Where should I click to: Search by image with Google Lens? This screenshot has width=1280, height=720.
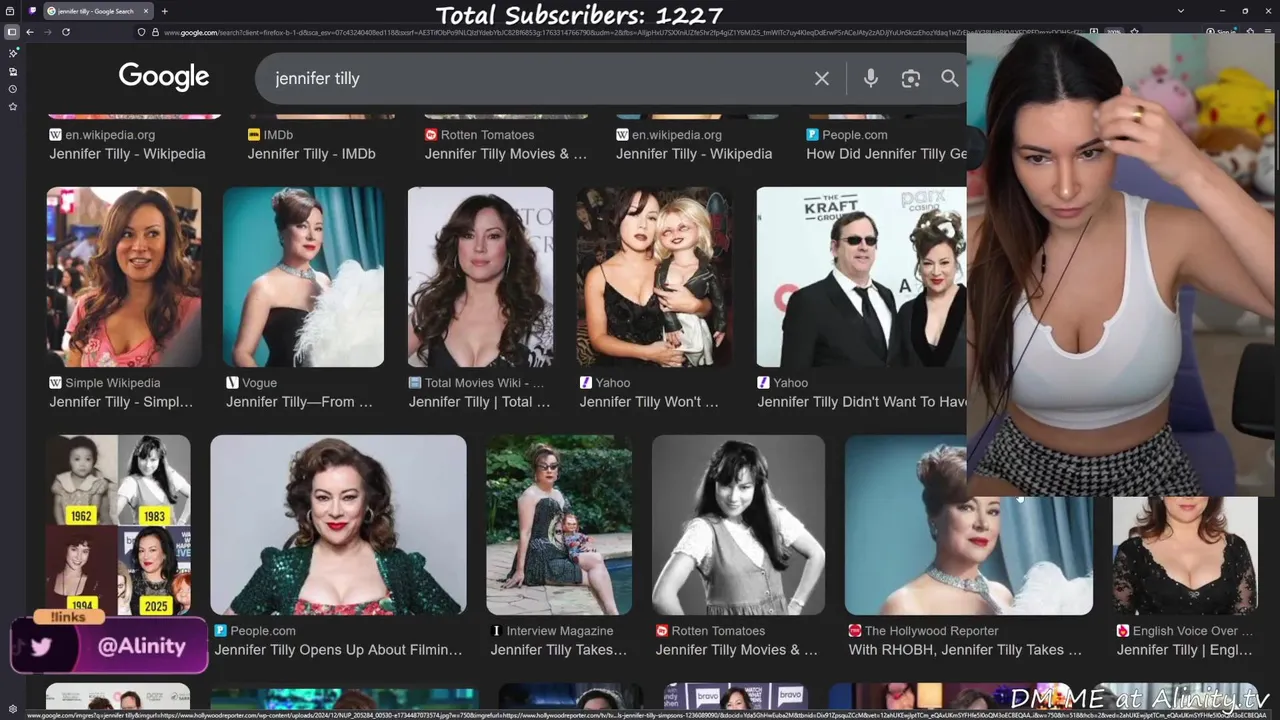[x=910, y=78]
